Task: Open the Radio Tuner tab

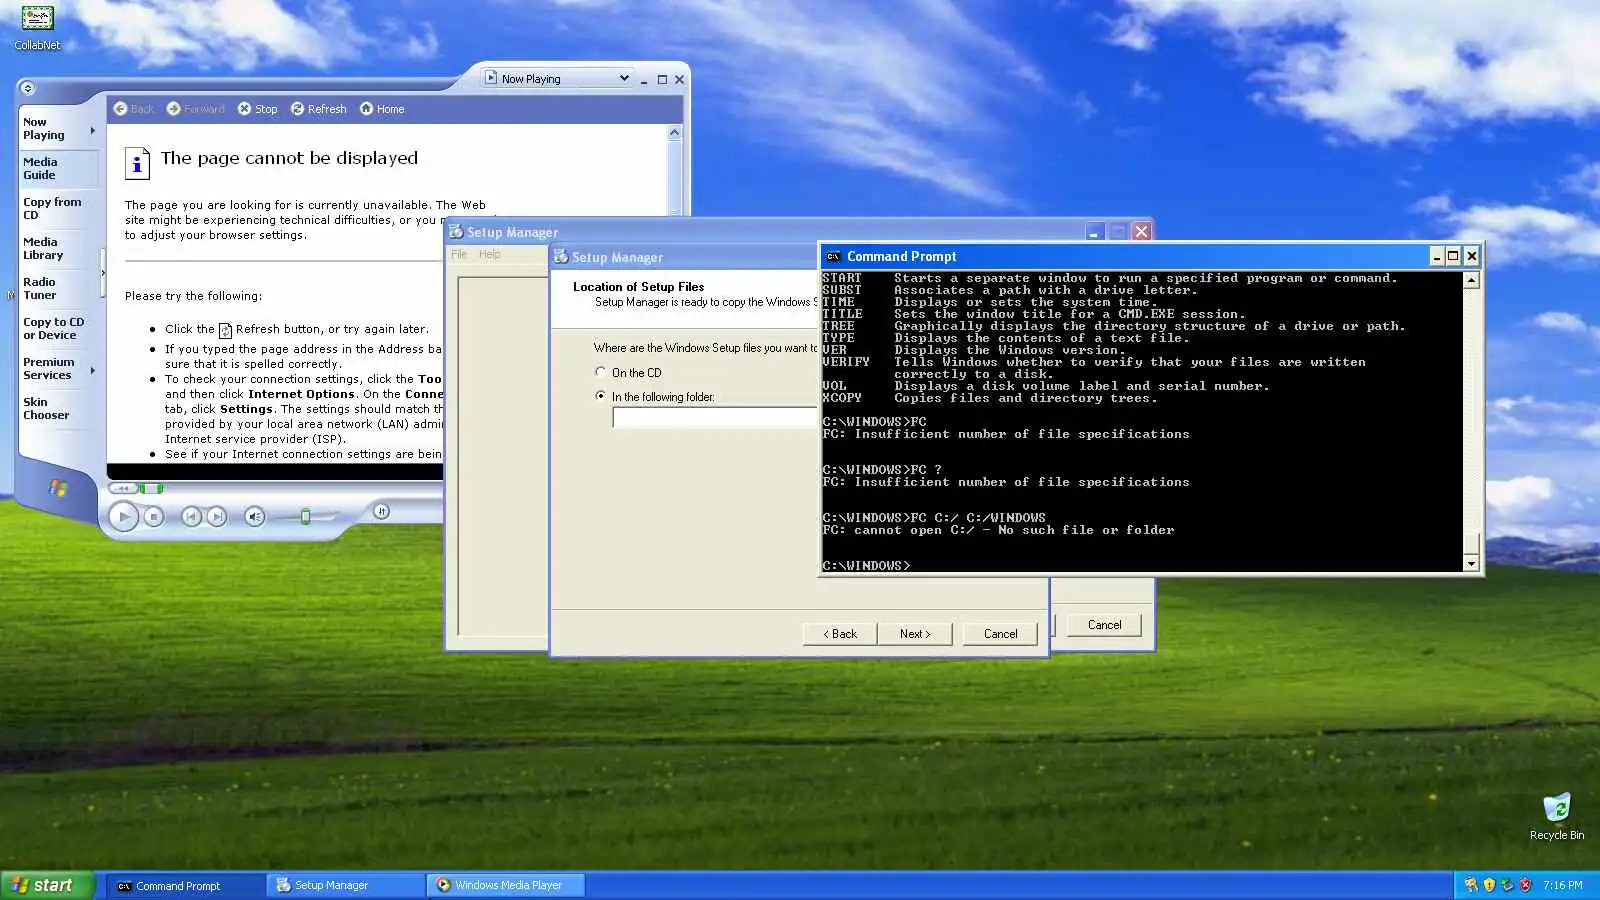Action: click(59, 288)
